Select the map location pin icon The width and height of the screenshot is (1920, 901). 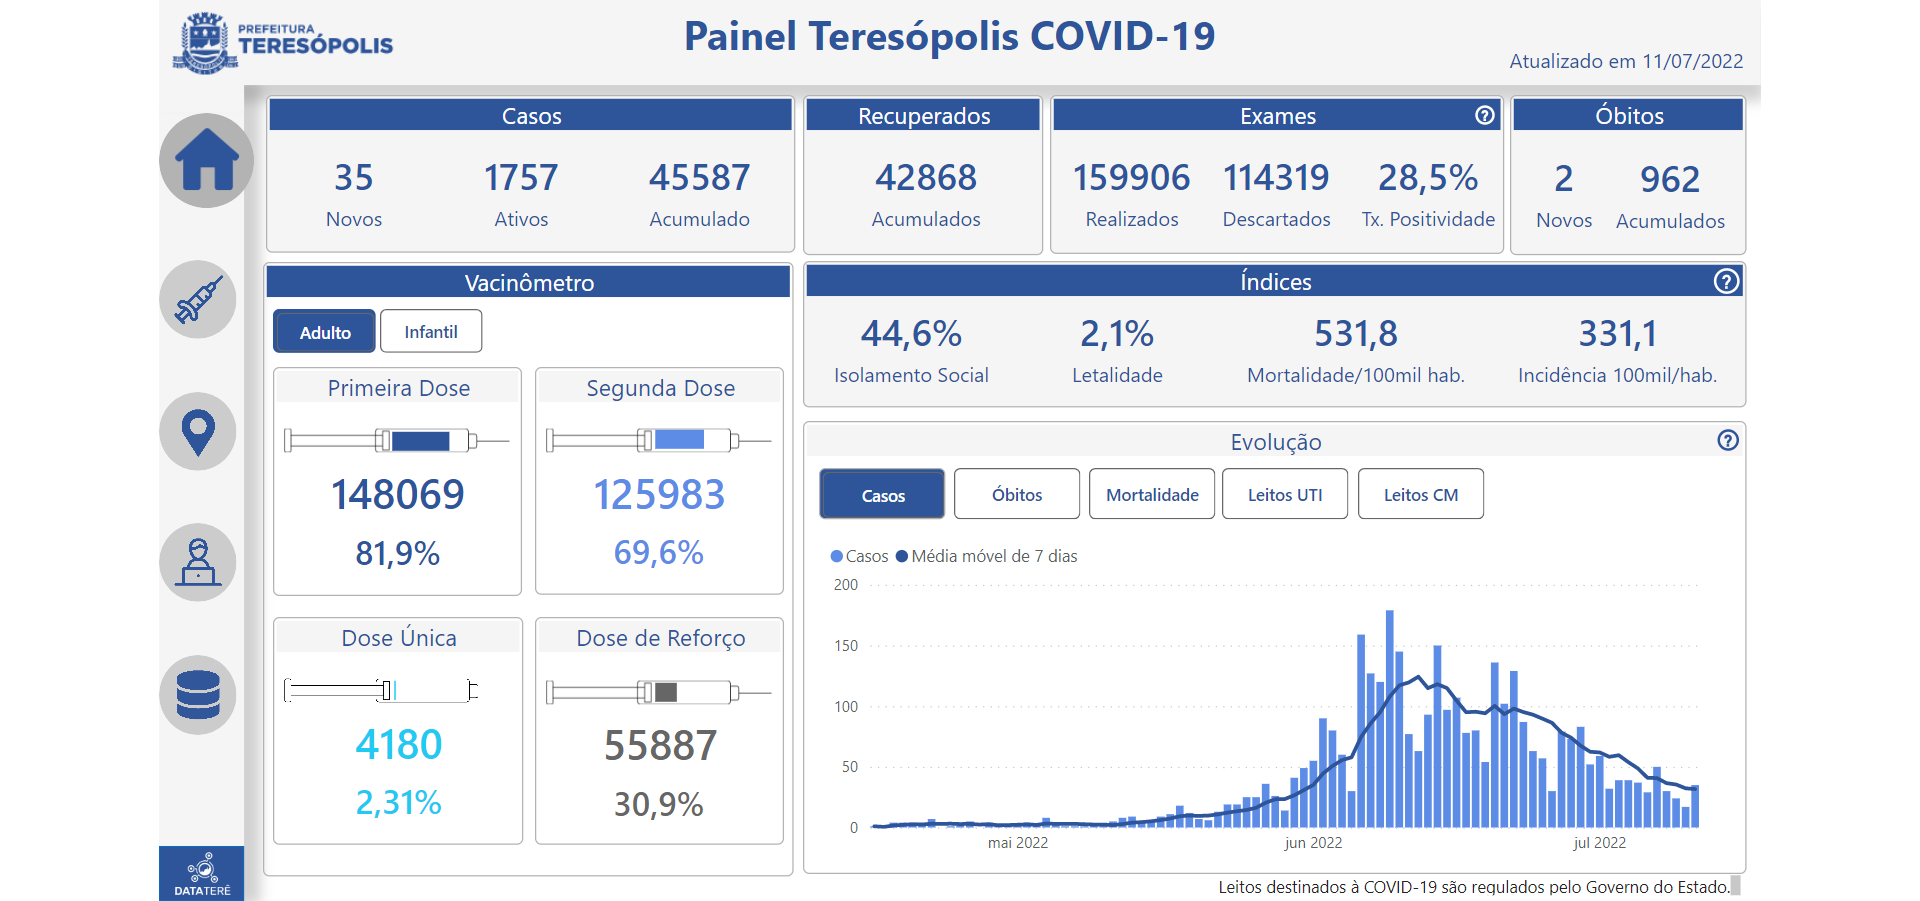(x=198, y=432)
